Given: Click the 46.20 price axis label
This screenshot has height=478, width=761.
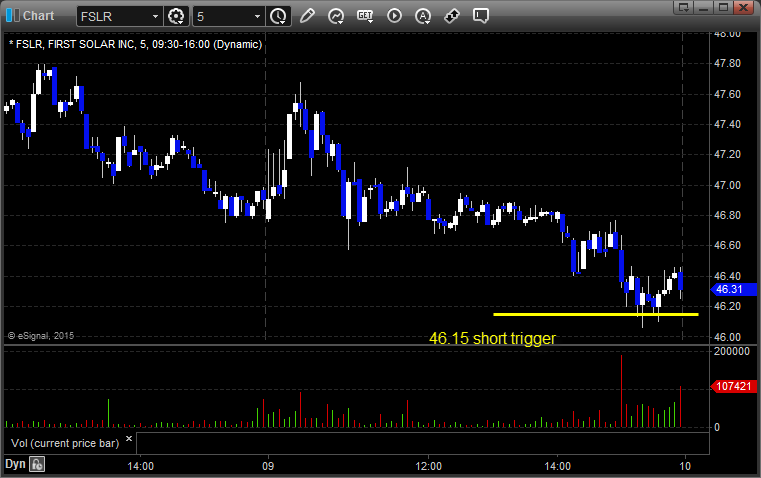Looking at the screenshot, I should [x=728, y=306].
